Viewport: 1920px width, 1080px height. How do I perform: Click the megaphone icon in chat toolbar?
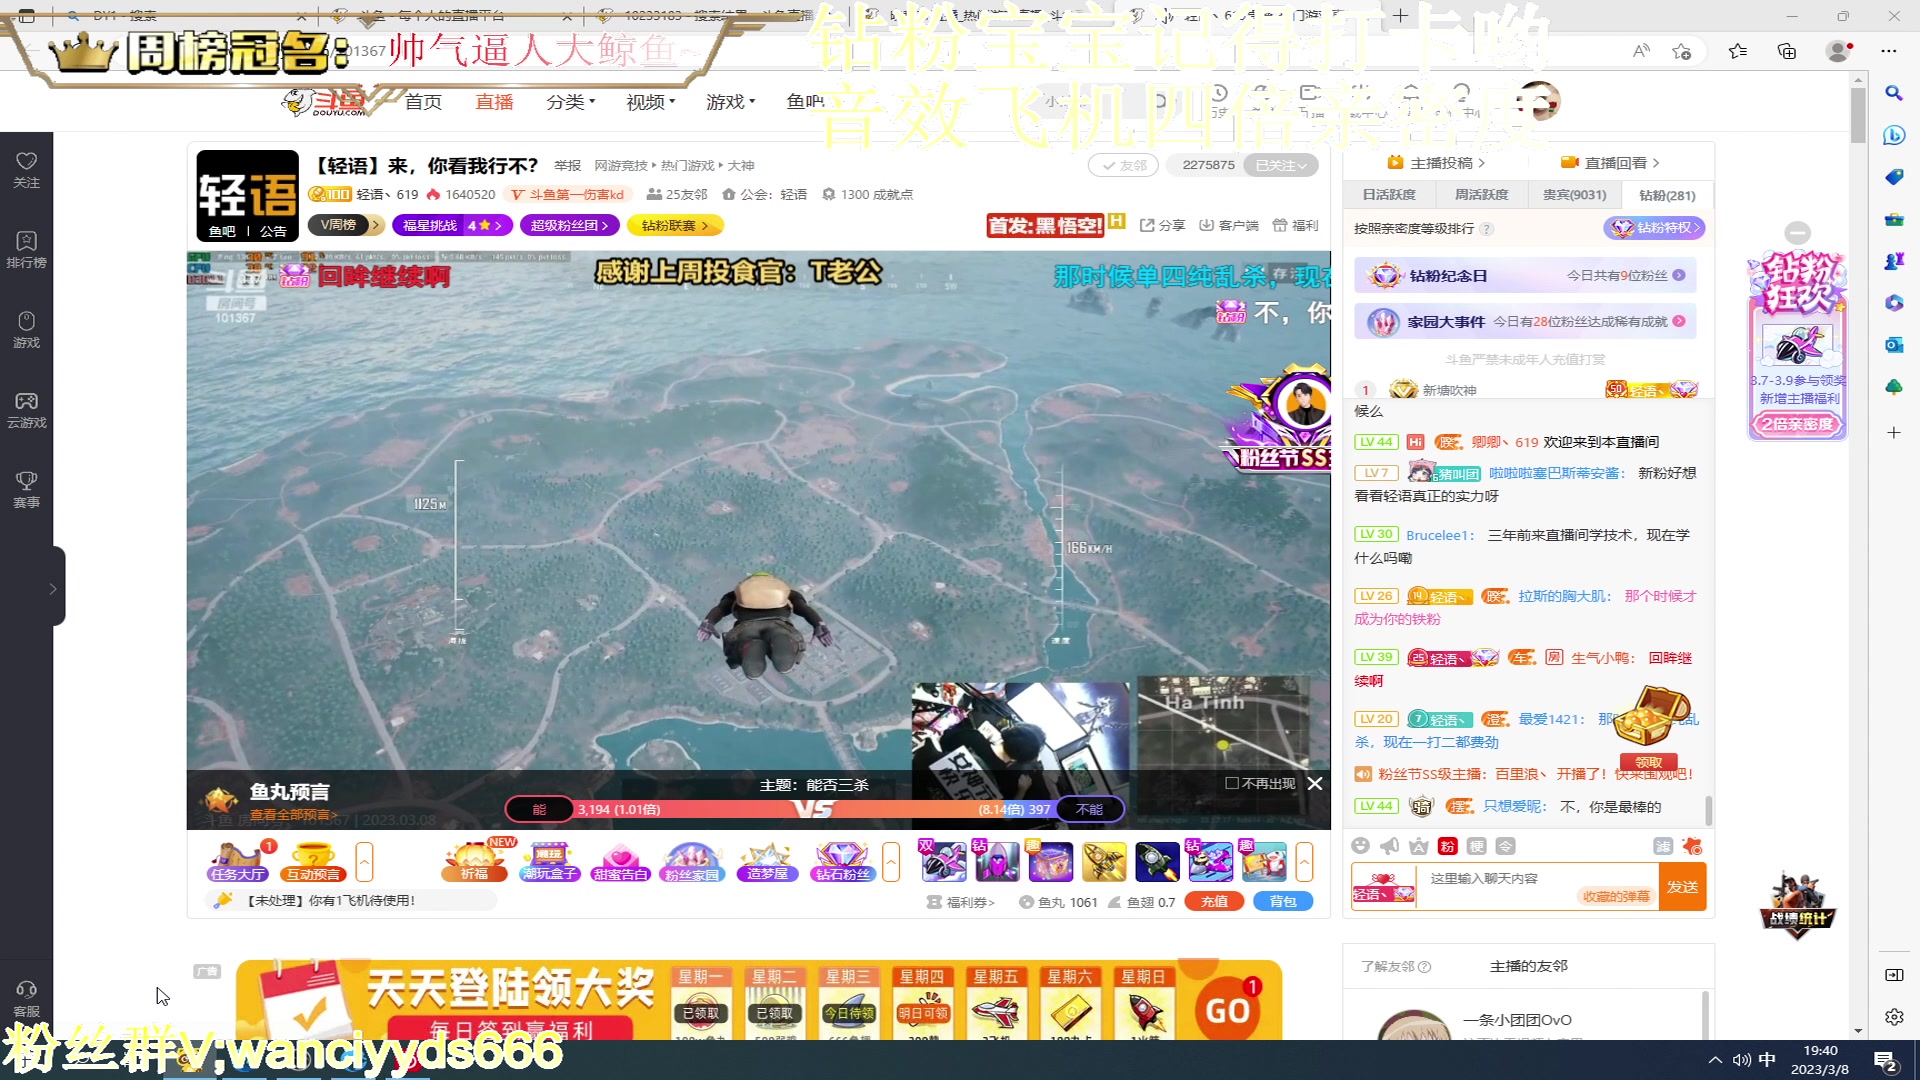[1389, 846]
